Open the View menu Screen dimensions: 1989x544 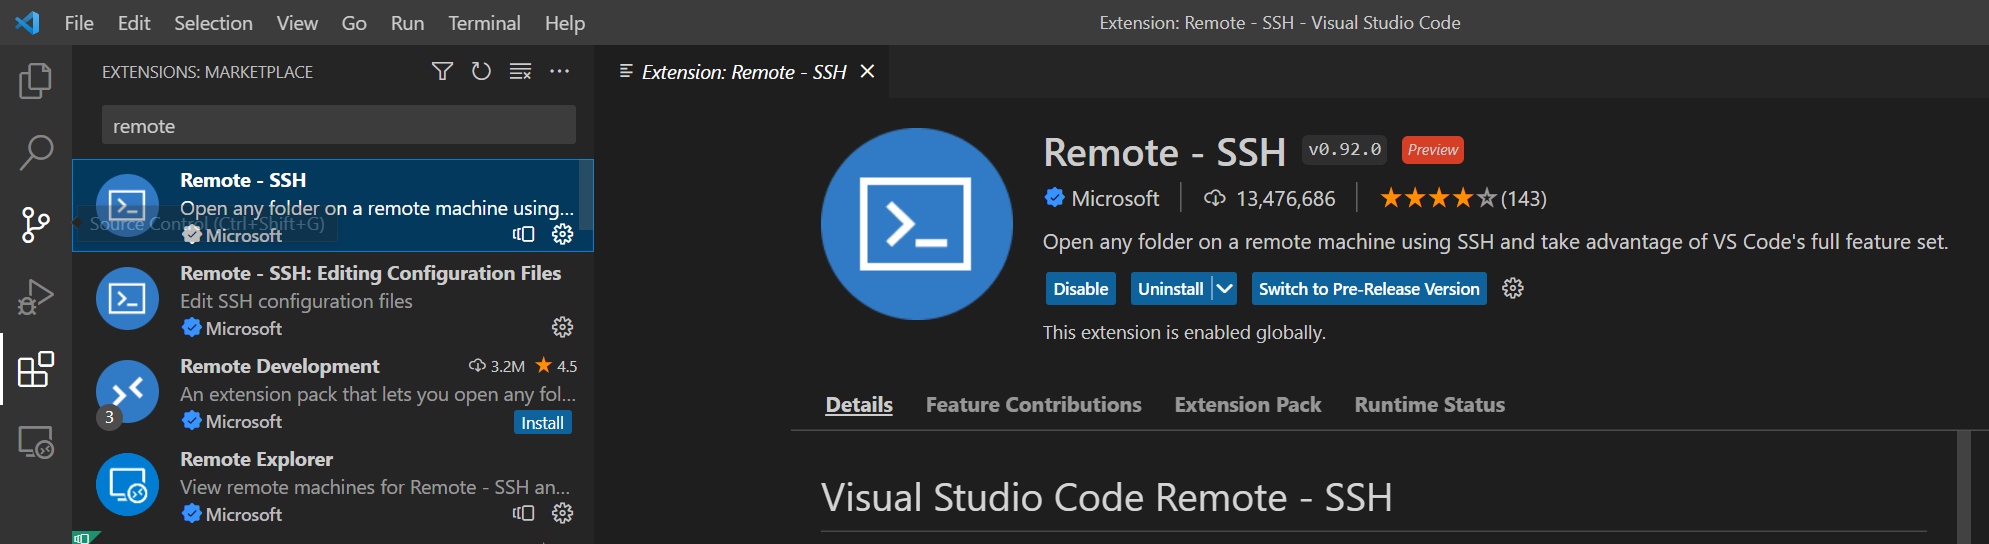coord(297,22)
